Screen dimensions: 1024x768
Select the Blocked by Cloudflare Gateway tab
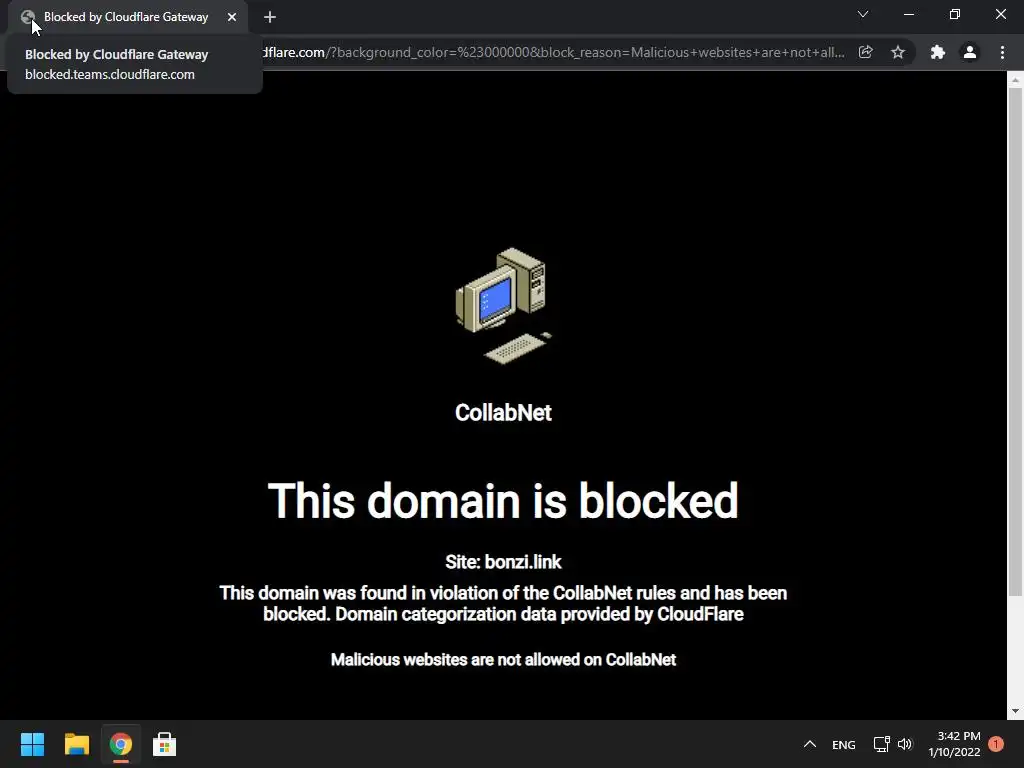click(126, 17)
